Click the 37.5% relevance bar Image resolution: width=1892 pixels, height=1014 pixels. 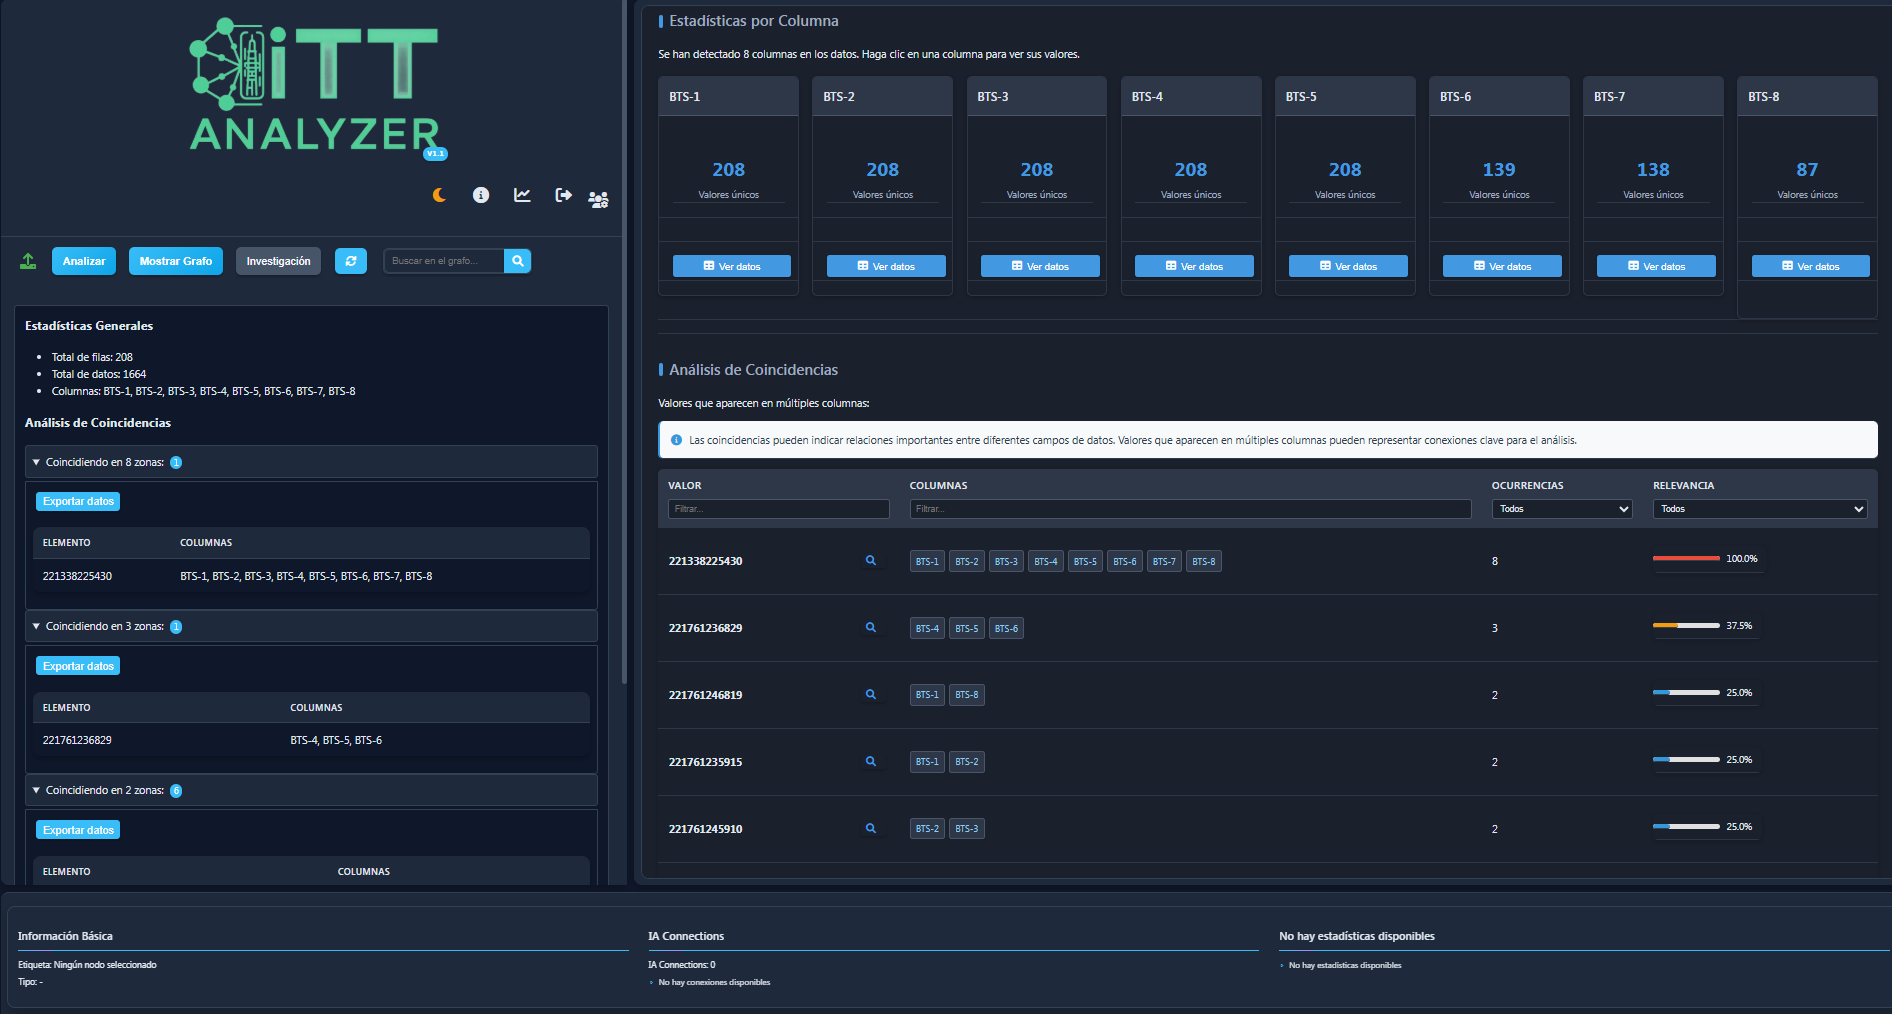1686,625
